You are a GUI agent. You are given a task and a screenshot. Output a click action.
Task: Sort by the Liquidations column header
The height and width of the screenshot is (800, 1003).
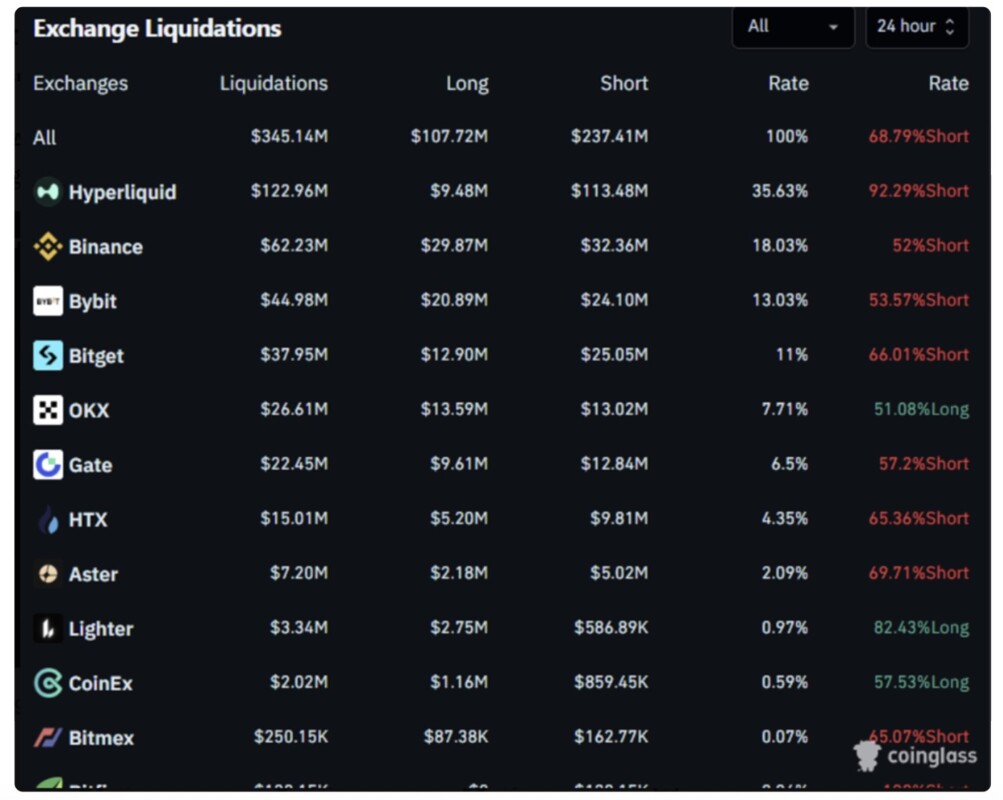tap(273, 84)
